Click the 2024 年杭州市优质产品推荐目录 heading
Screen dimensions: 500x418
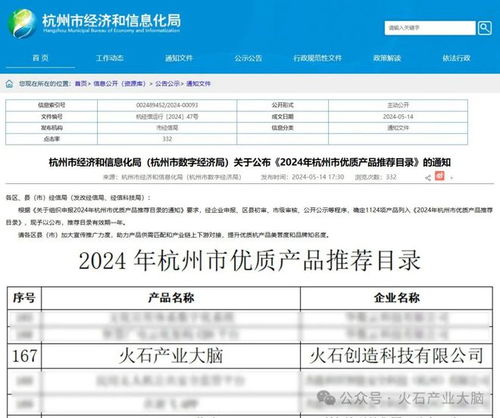tap(250, 260)
